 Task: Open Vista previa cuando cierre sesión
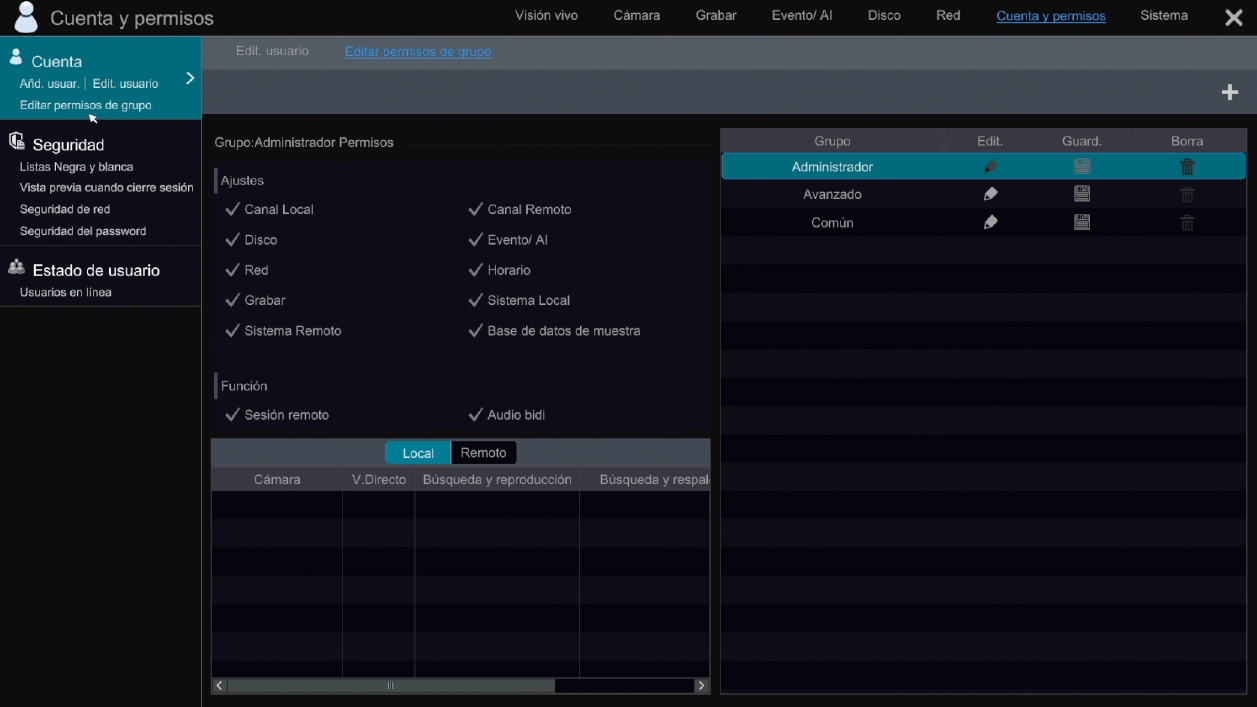tap(107, 188)
